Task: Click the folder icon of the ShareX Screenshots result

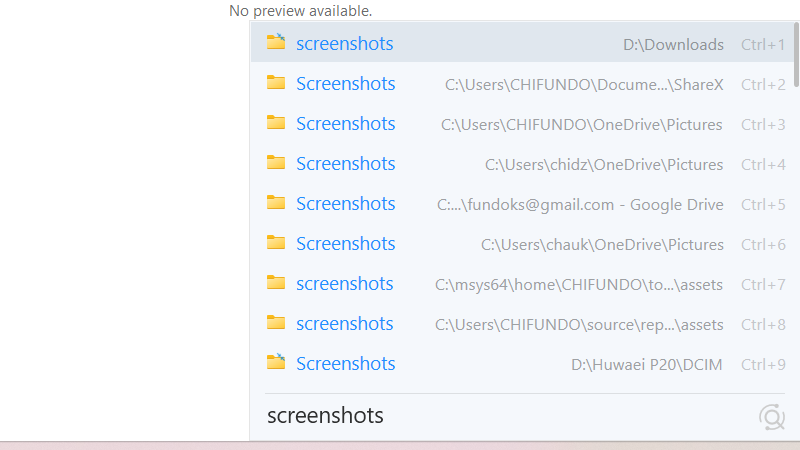Action: [276, 83]
